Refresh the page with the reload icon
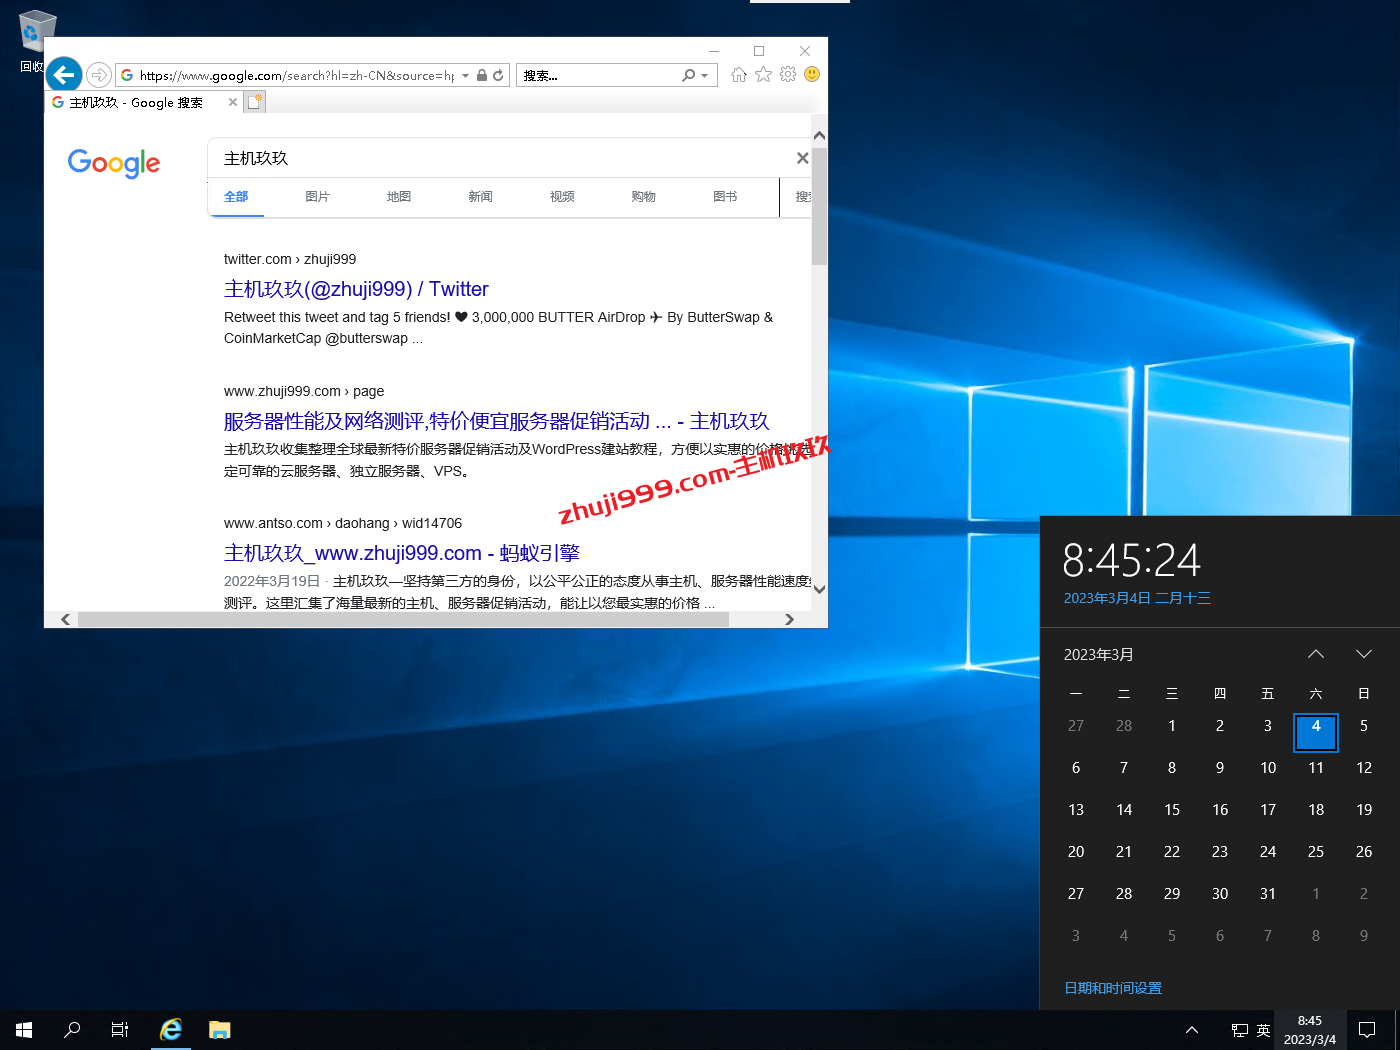The image size is (1400, 1050). coord(498,75)
